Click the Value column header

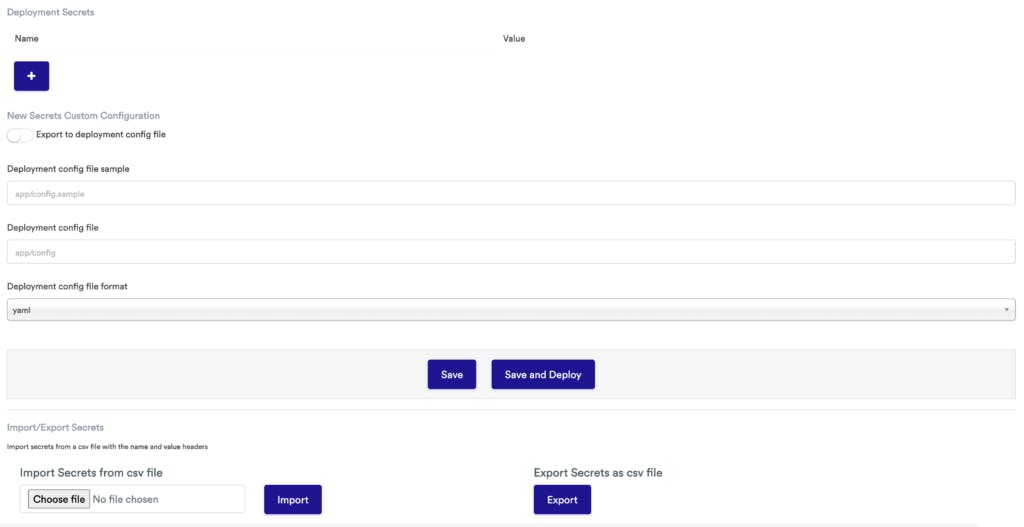pos(514,39)
